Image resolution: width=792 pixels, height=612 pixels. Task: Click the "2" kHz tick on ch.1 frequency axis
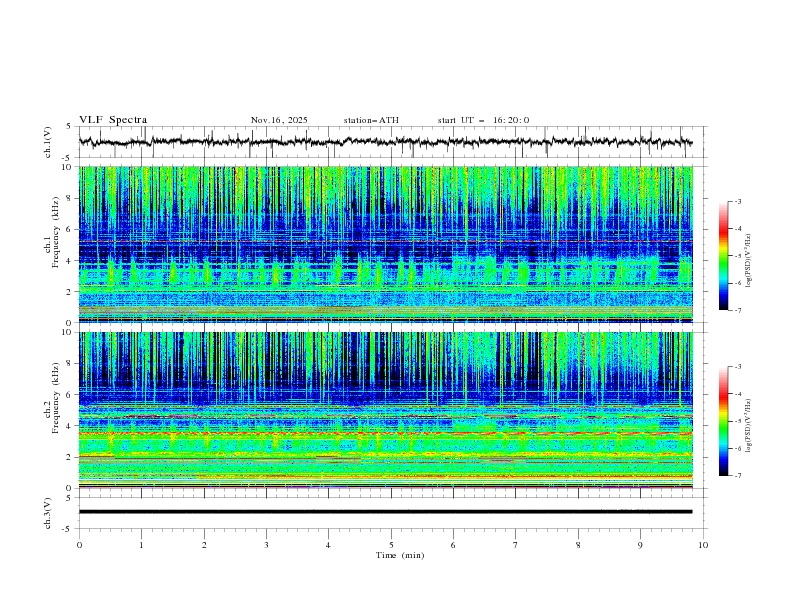(x=69, y=291)
